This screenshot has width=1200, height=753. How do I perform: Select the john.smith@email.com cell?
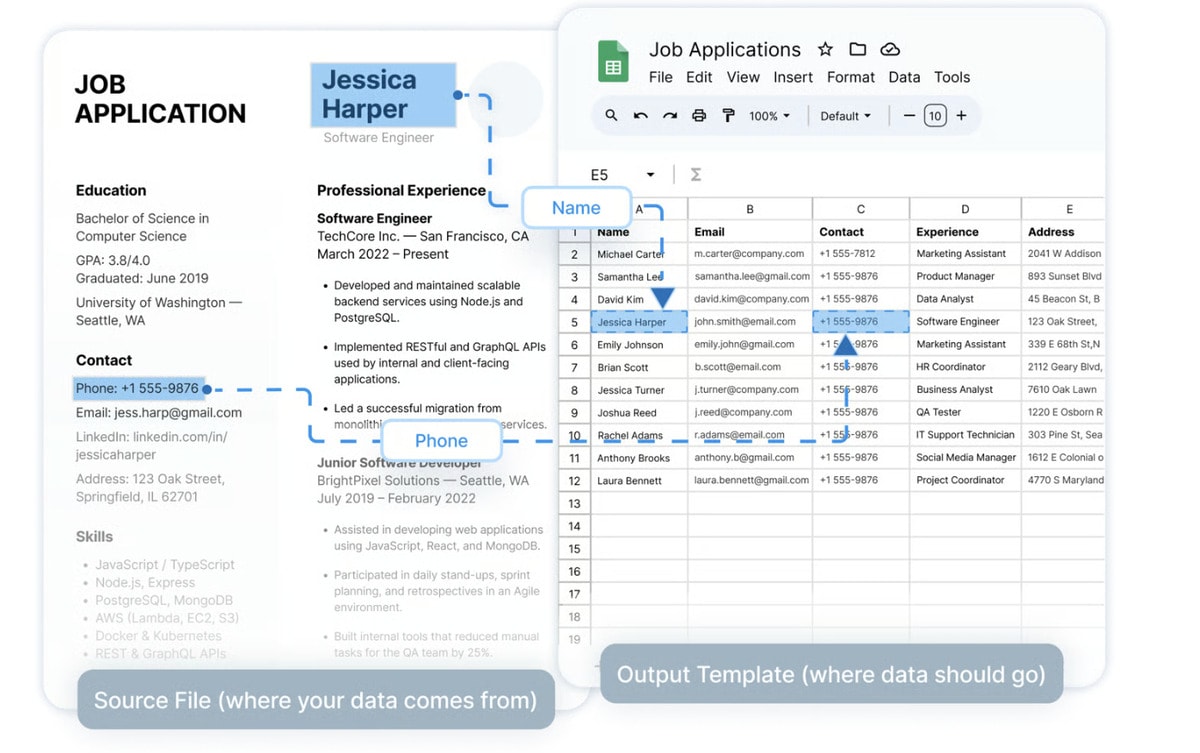tap(750, 322)
